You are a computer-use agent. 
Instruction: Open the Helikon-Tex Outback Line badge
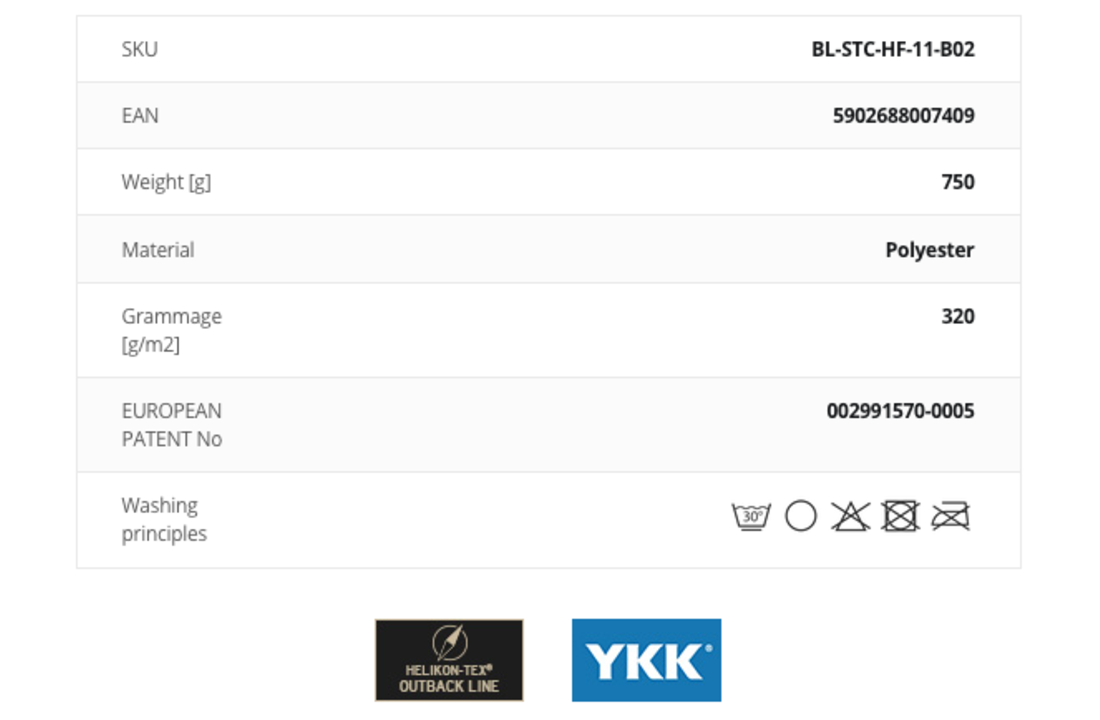click(x=449, y=660)
